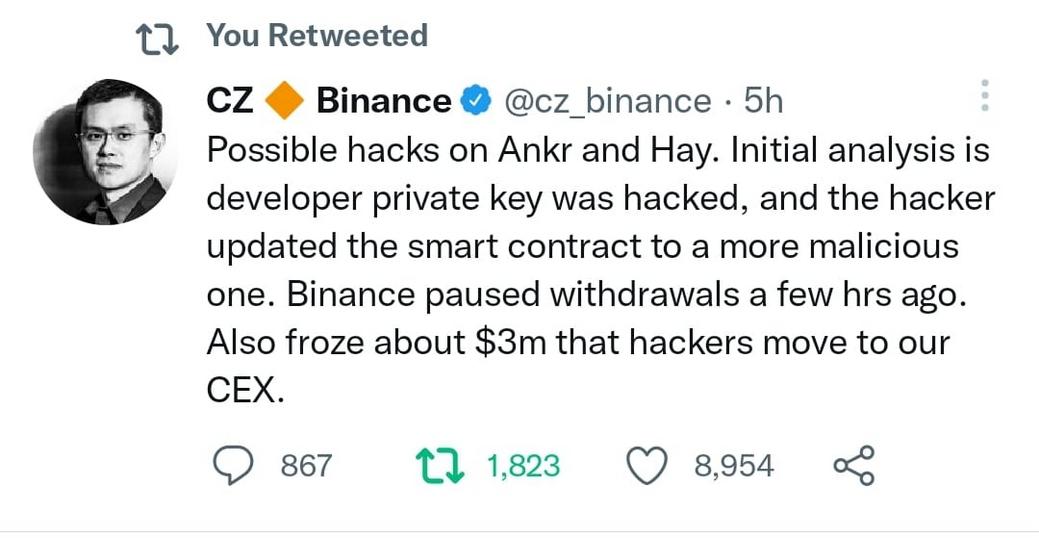Open CZ's profile picture avatar
This screenshot has height=538, width=1039.
(x=105, y=150)
